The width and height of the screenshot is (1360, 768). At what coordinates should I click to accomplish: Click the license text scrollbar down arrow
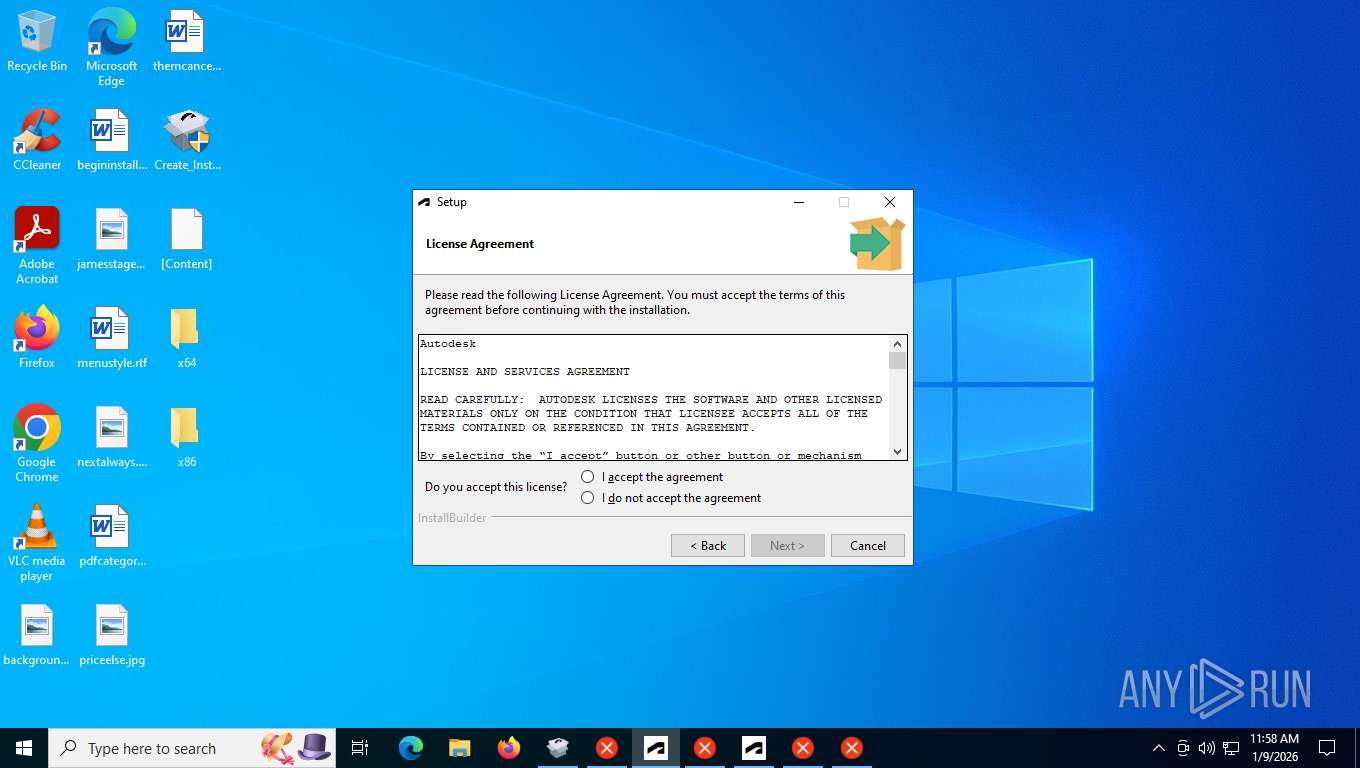coord(897,451)
